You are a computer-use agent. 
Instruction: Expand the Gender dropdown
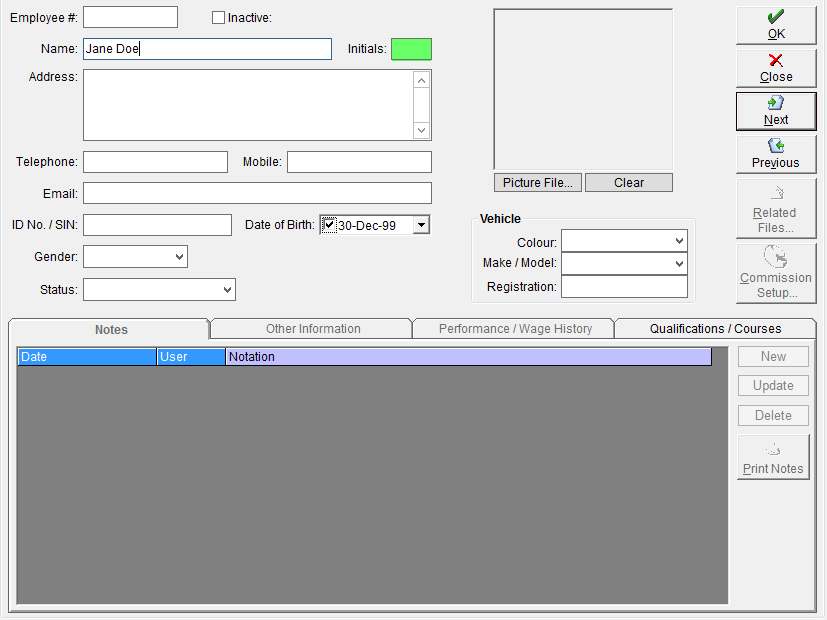tap(179, 257)
